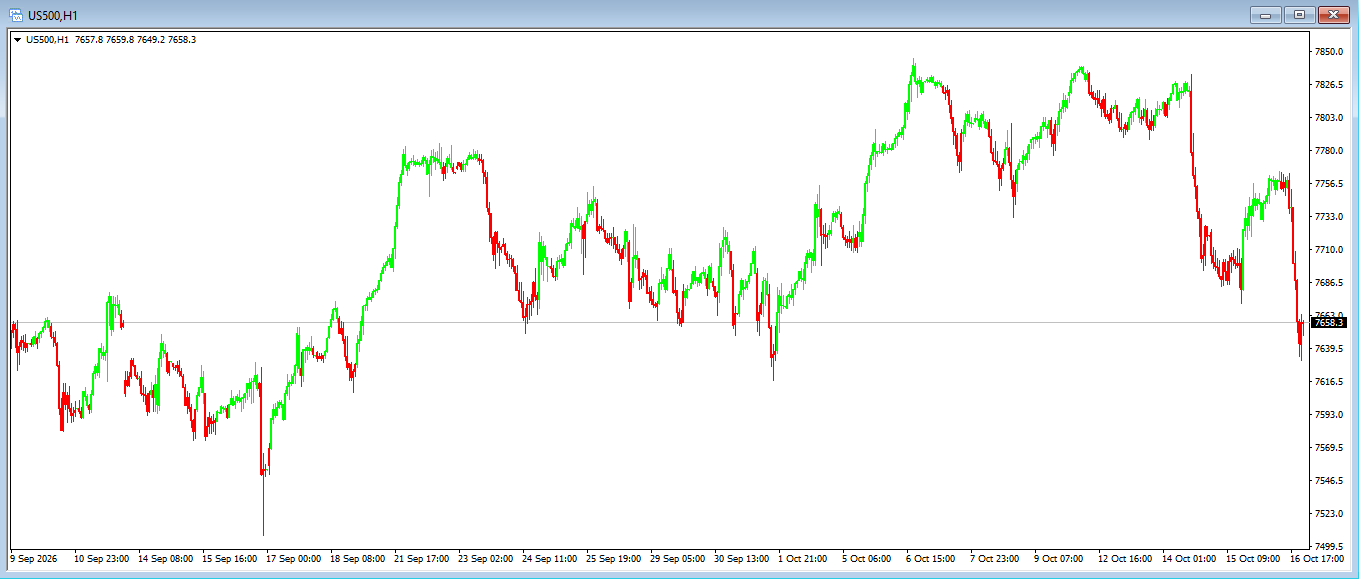Maximize the US500,H1 chart window

click(x=1299, y=15)
